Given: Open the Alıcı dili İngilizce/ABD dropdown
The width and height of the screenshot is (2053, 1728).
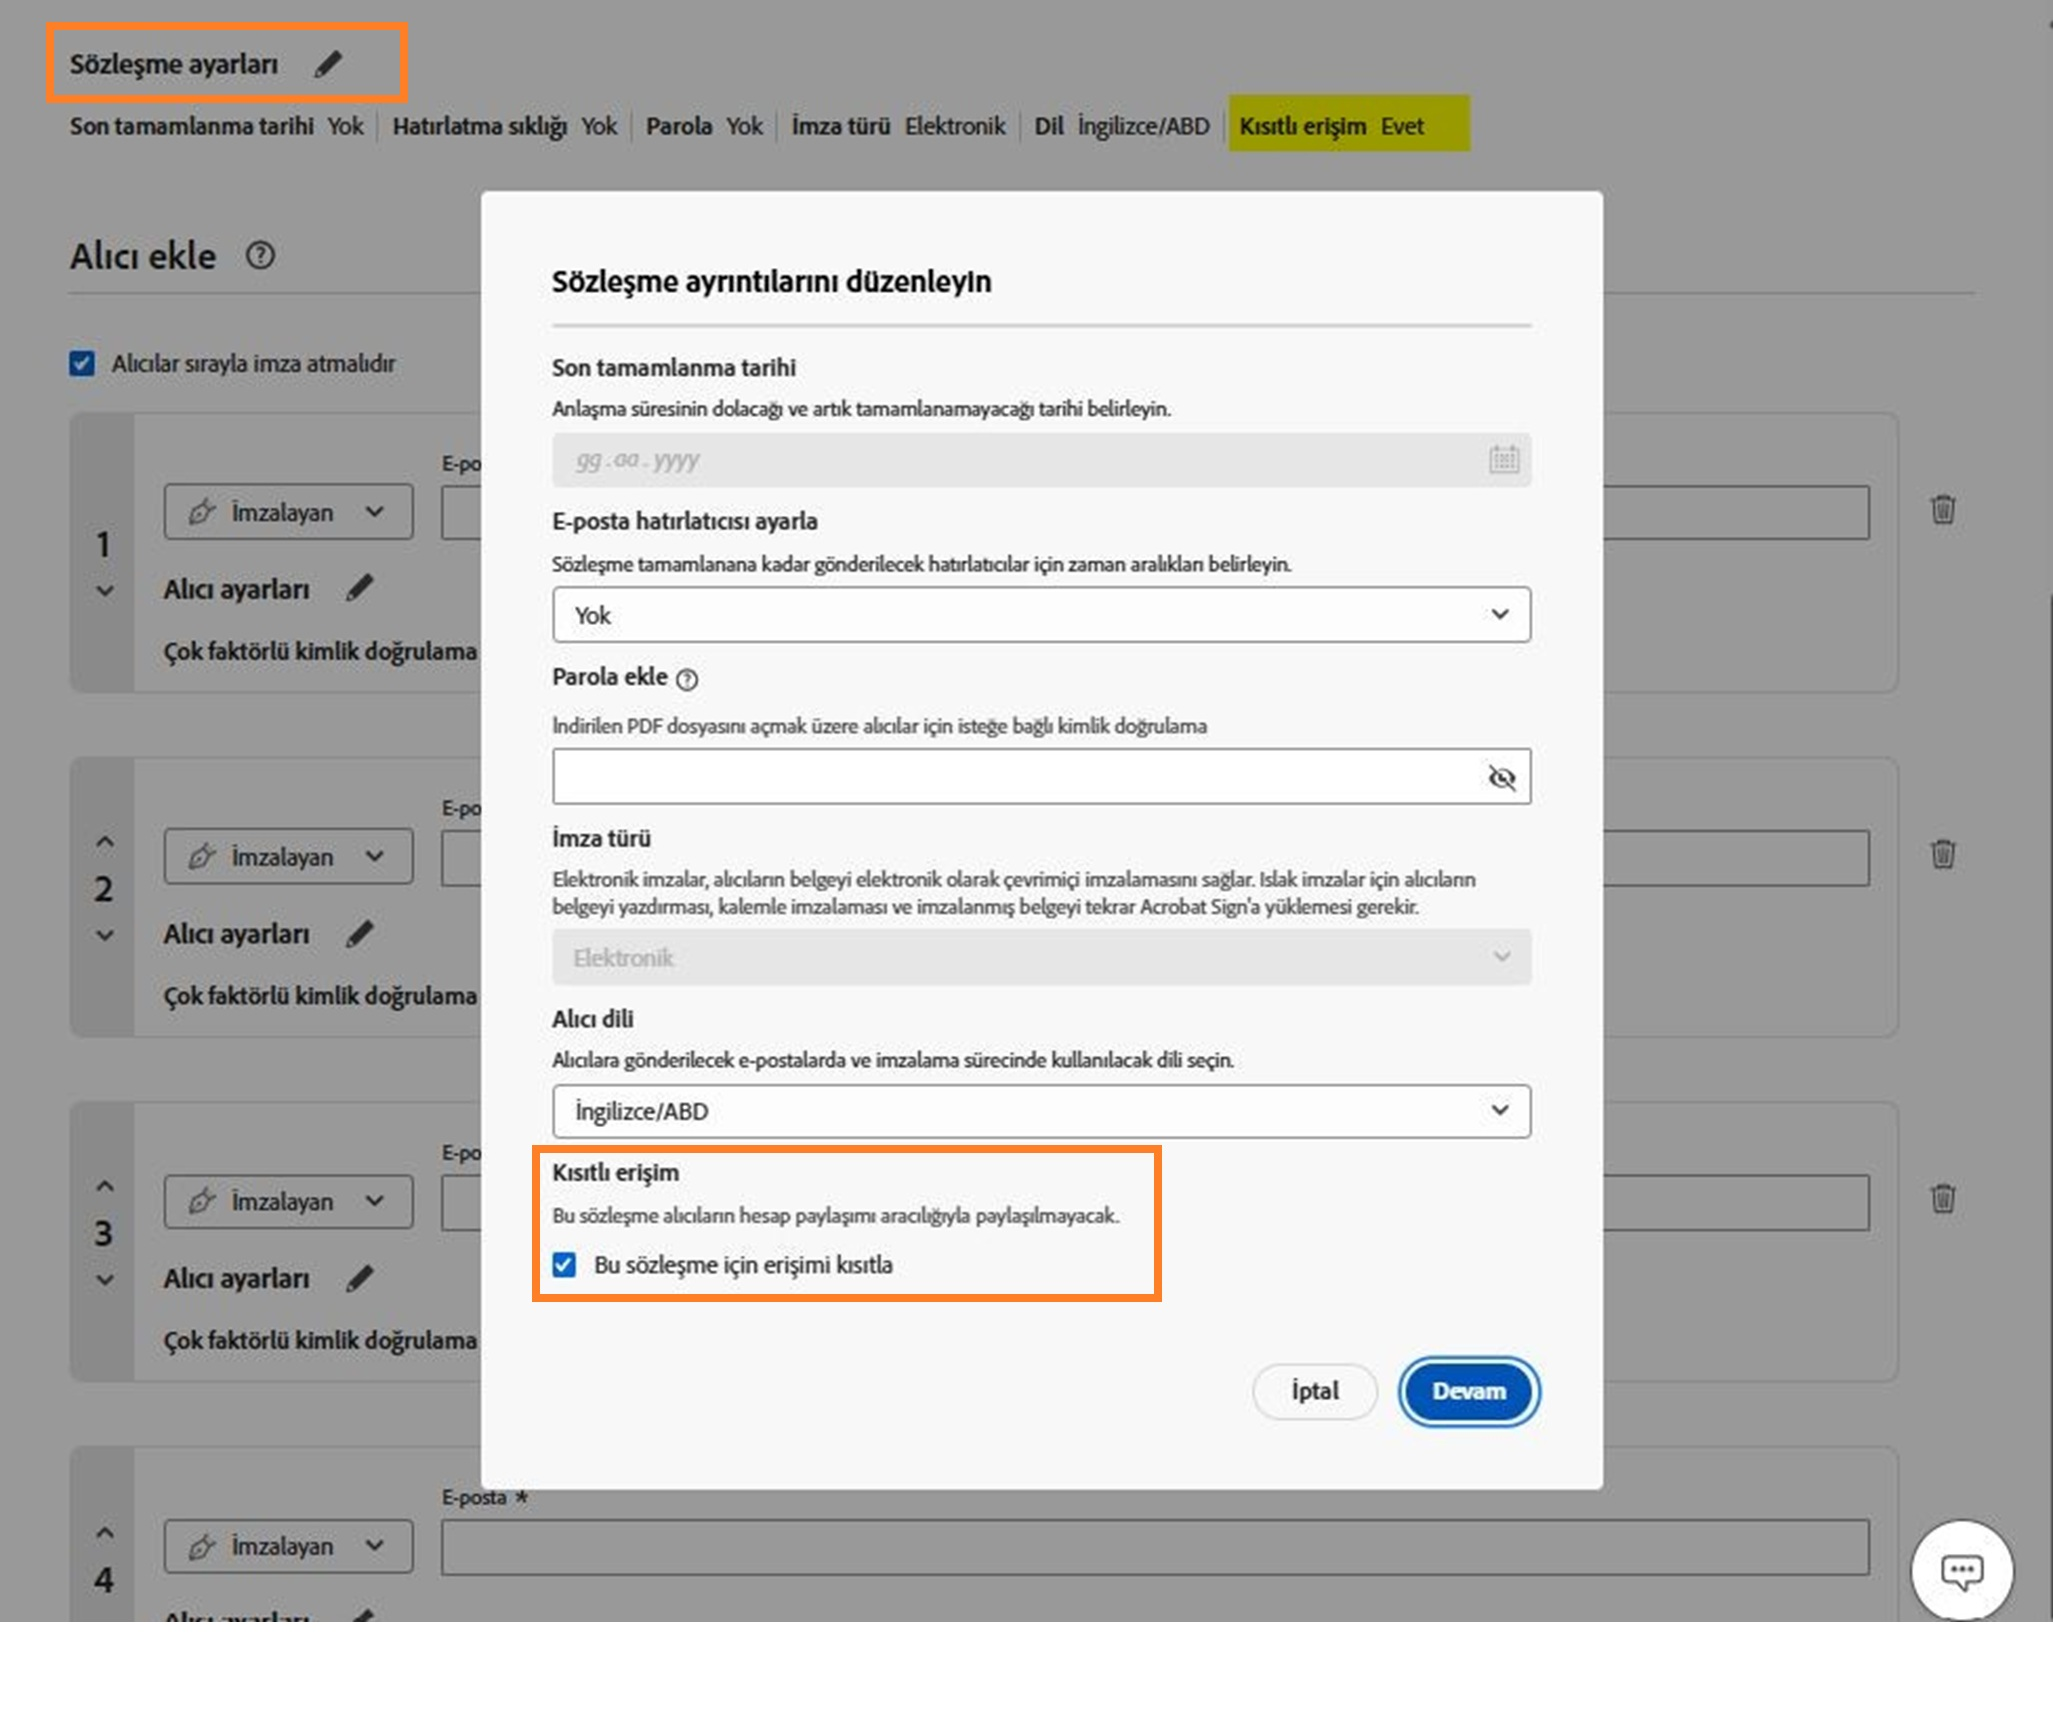Looking at the screenshot, I should point(1040,1111).
